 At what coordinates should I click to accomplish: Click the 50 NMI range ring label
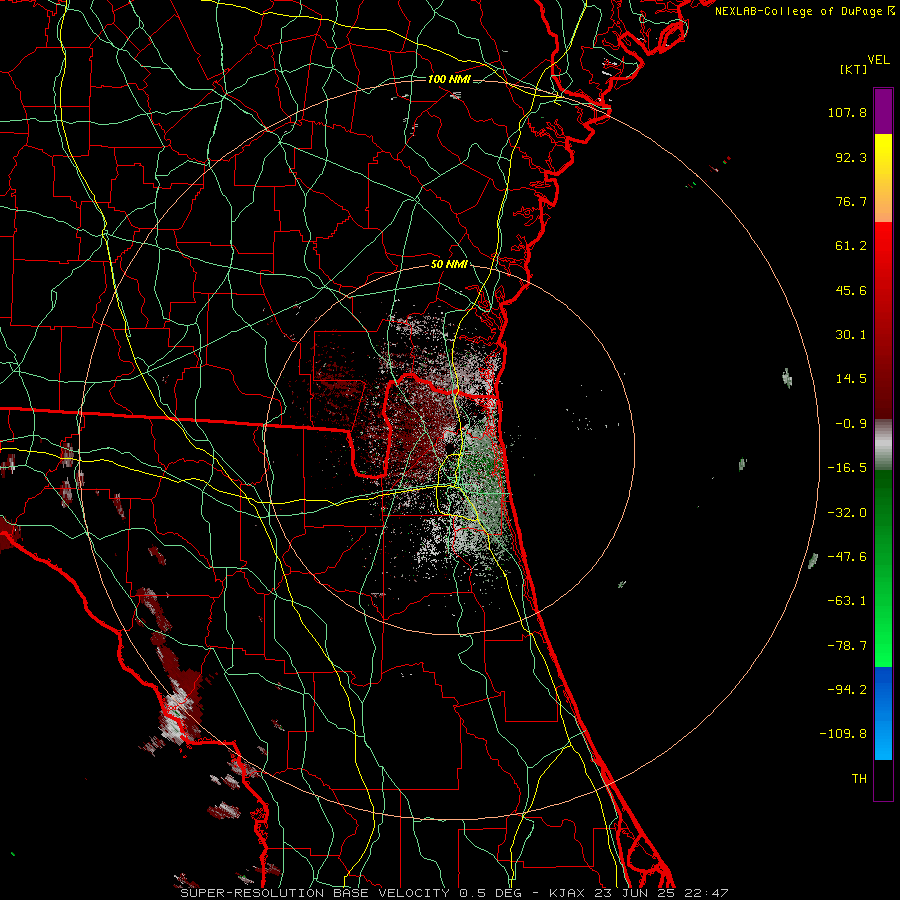tap(449, 264)
